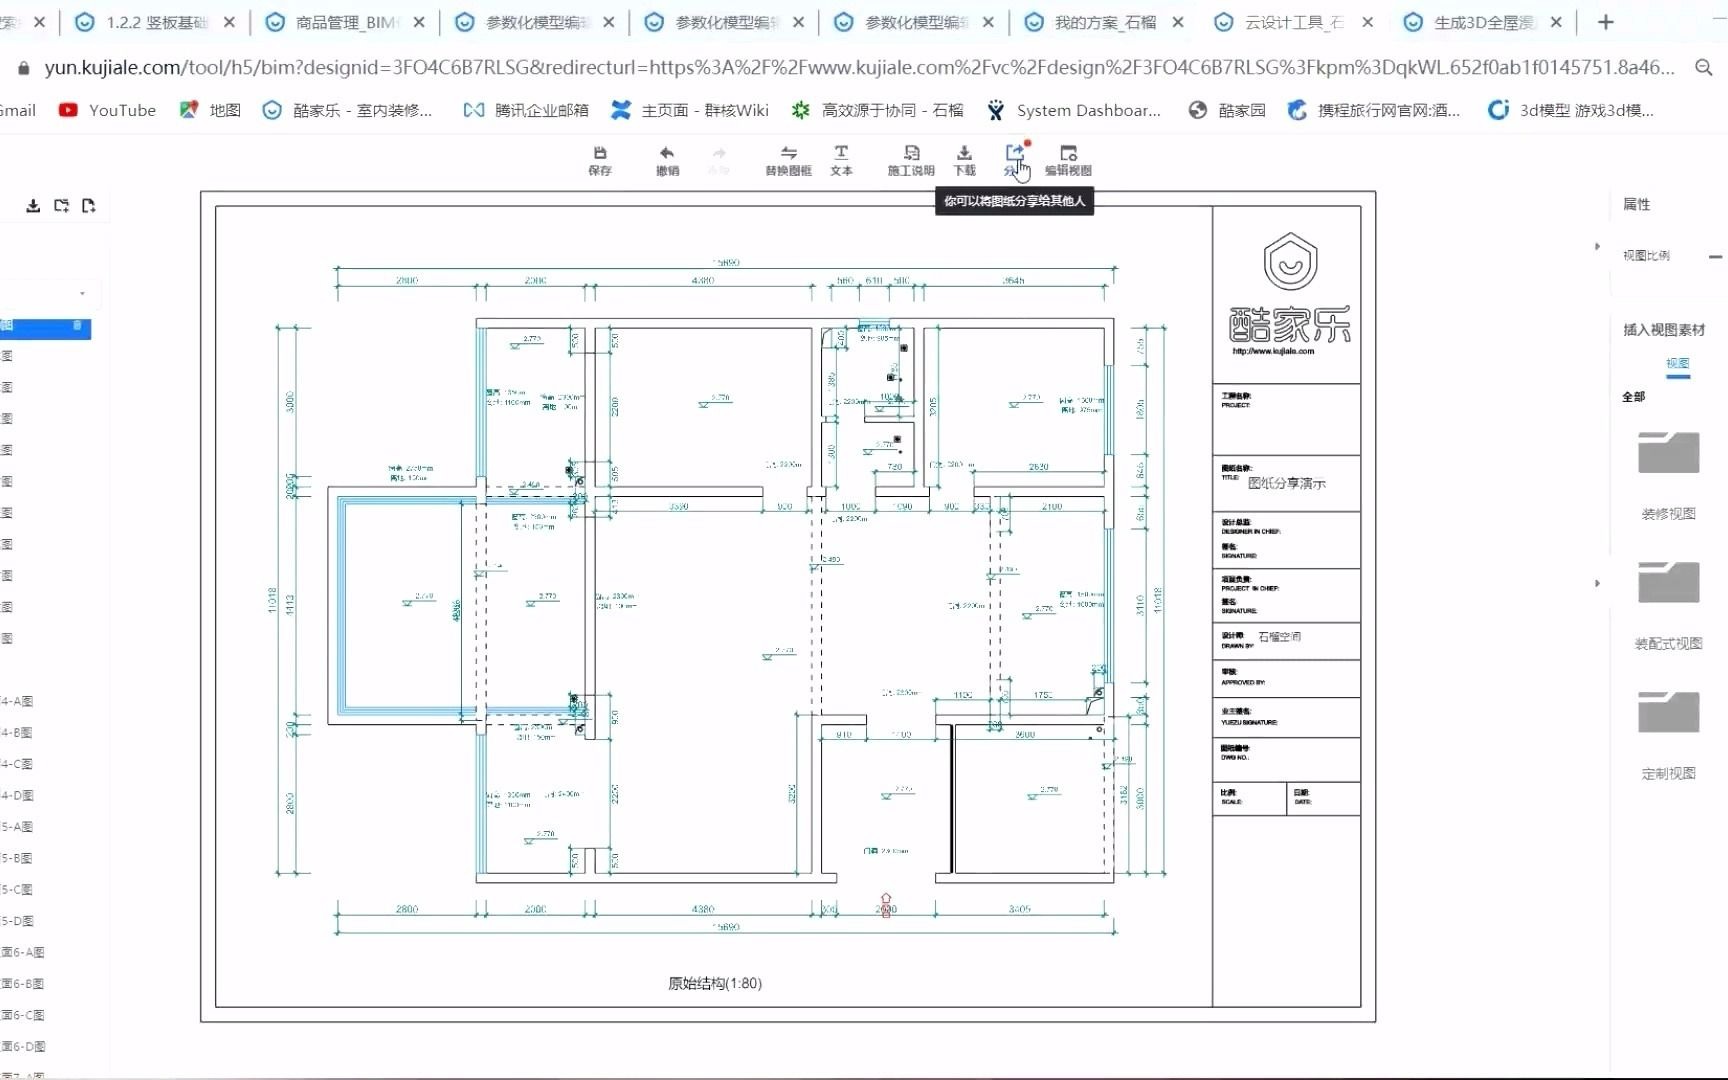Screen dimensions: 1728x1080
Task: Open the drawing list dropdown in left panel
Action: [82, 294]
